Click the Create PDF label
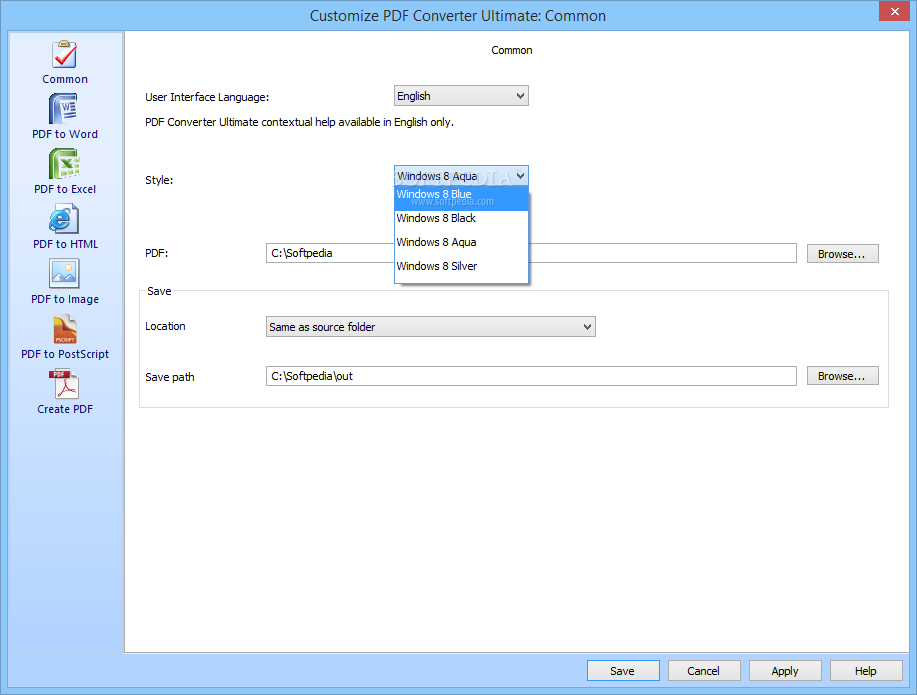 click(x=65, y=409)
